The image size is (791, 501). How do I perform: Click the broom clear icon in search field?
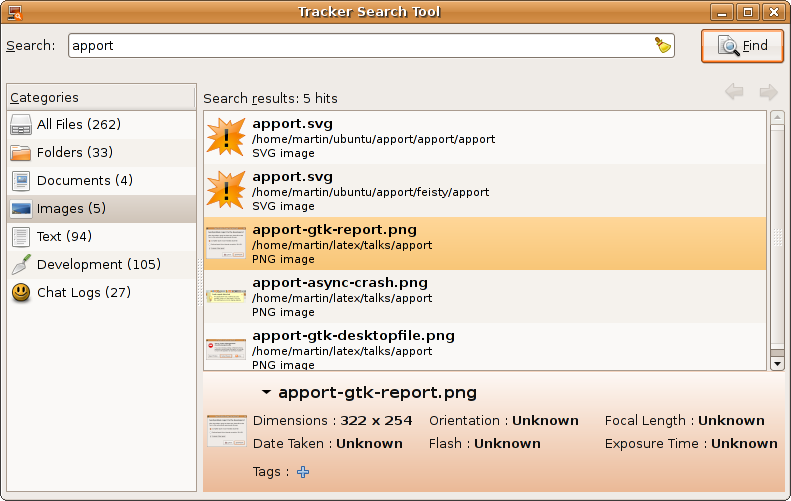[x=662, y=45]
